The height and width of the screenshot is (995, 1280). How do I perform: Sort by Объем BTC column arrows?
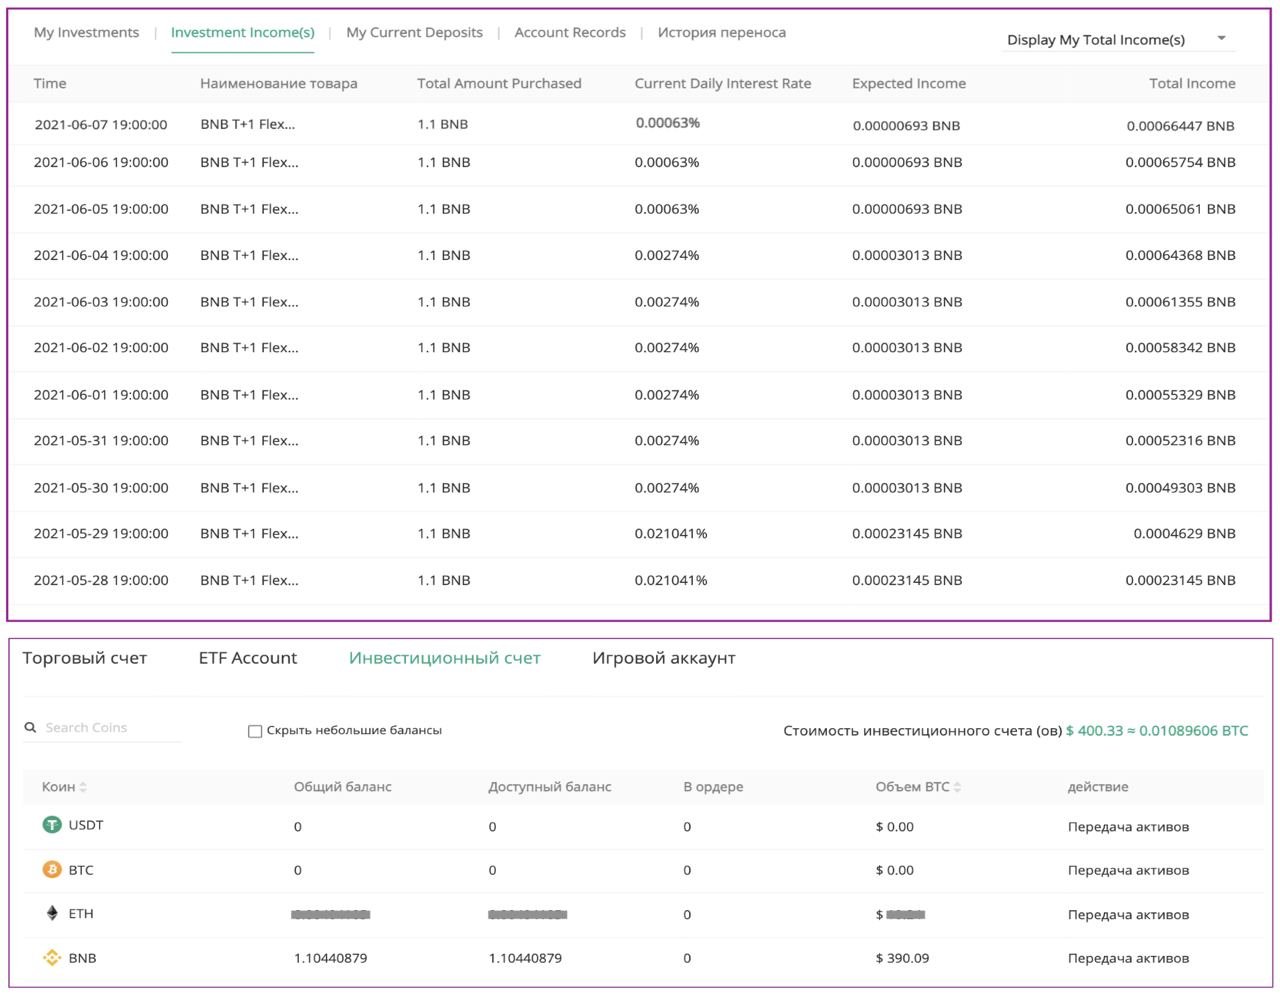pos(957,787)
